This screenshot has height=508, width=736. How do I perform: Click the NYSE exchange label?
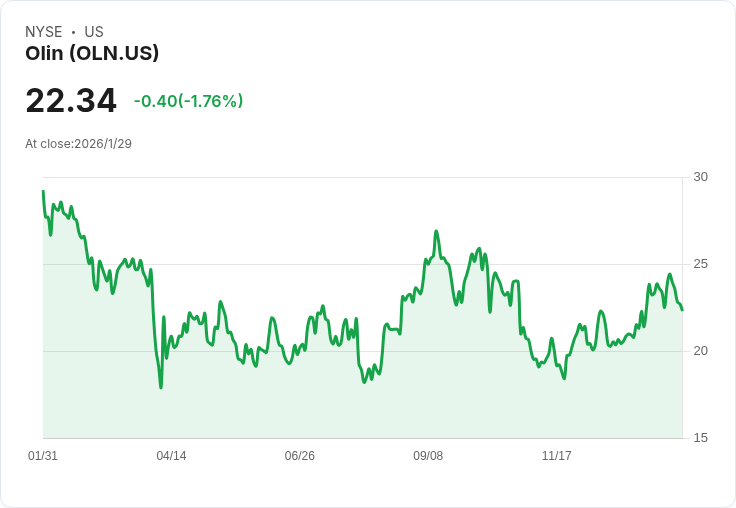44,32
